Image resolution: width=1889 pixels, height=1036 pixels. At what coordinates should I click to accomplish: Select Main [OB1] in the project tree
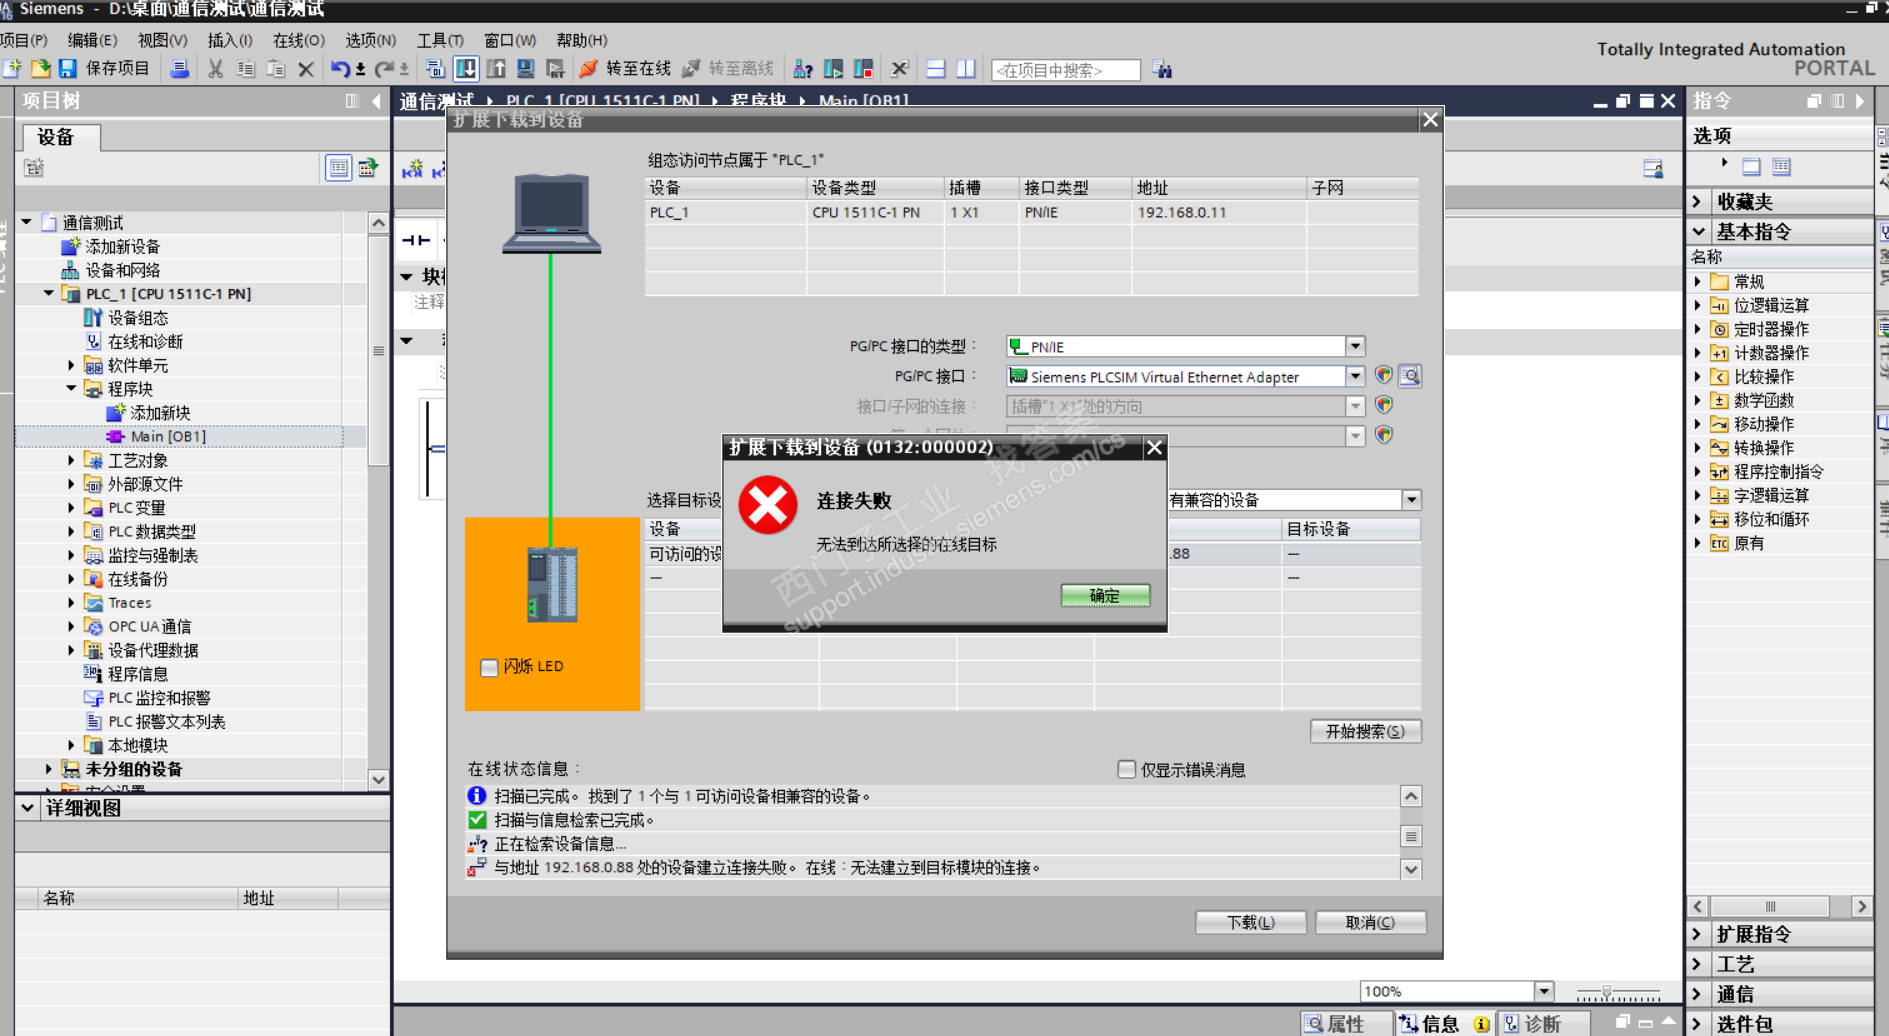[168, 436]
